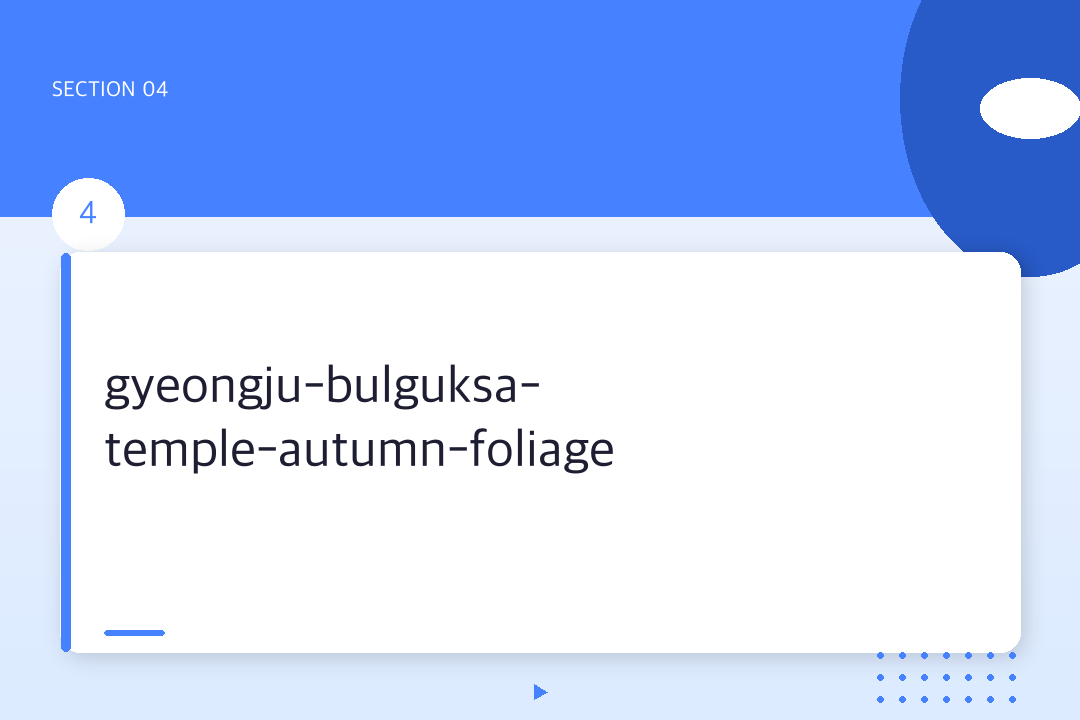Image resolution: width=1080 pixels, height=720 pixels.
Task: Click the white oval shape
Action: (x=1029, y=108)
